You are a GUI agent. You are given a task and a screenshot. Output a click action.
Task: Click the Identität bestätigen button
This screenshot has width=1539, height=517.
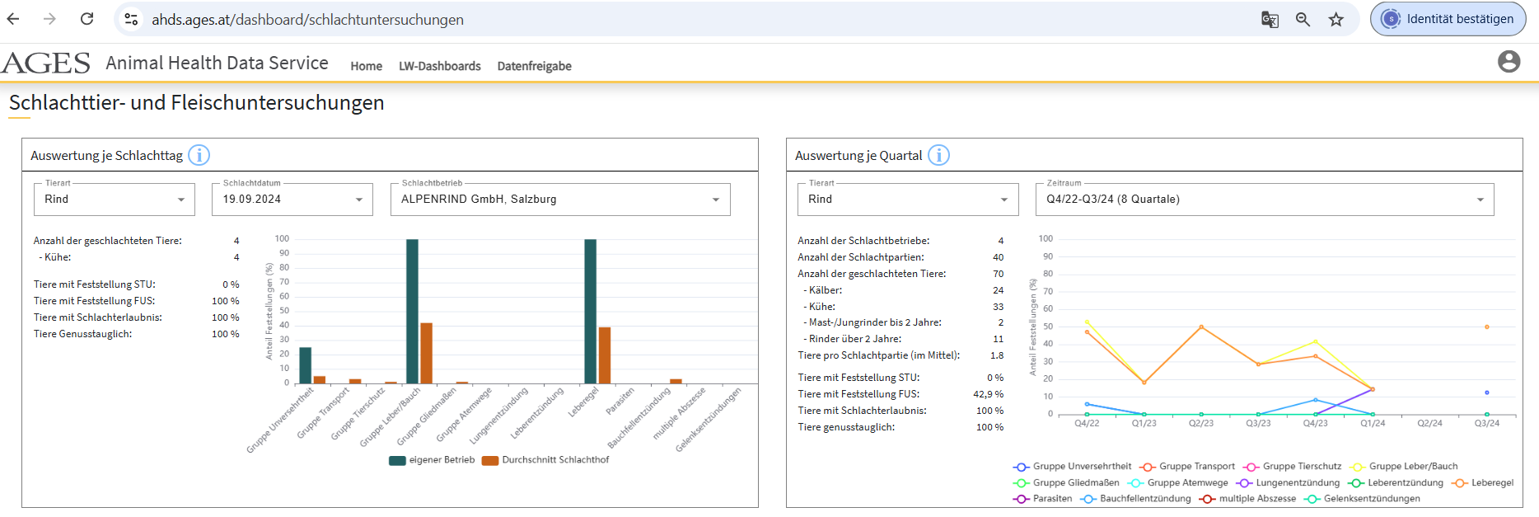point(1448,19)
